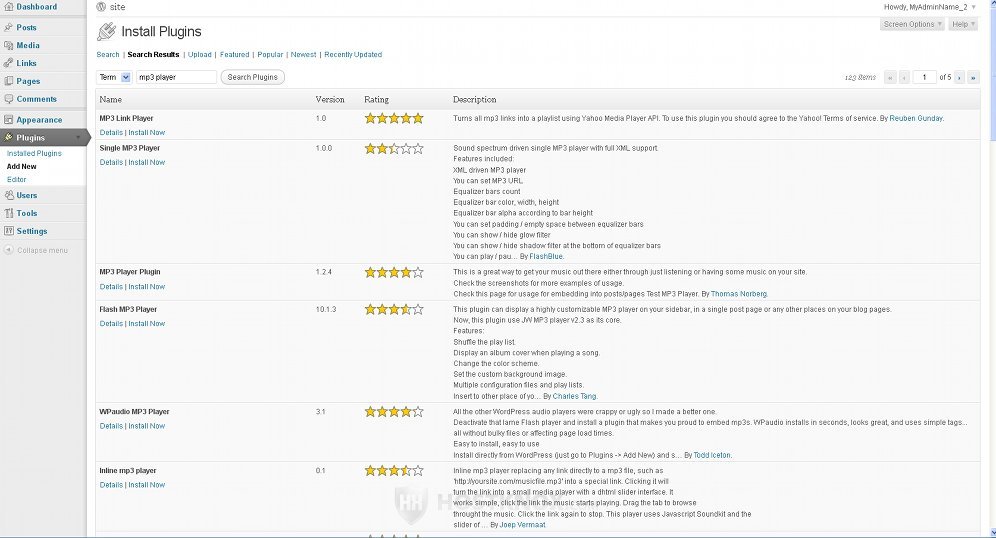The width and height of the screenshot is (996, 538).
Task: Open the Posts menu
Action: point(26,27)
